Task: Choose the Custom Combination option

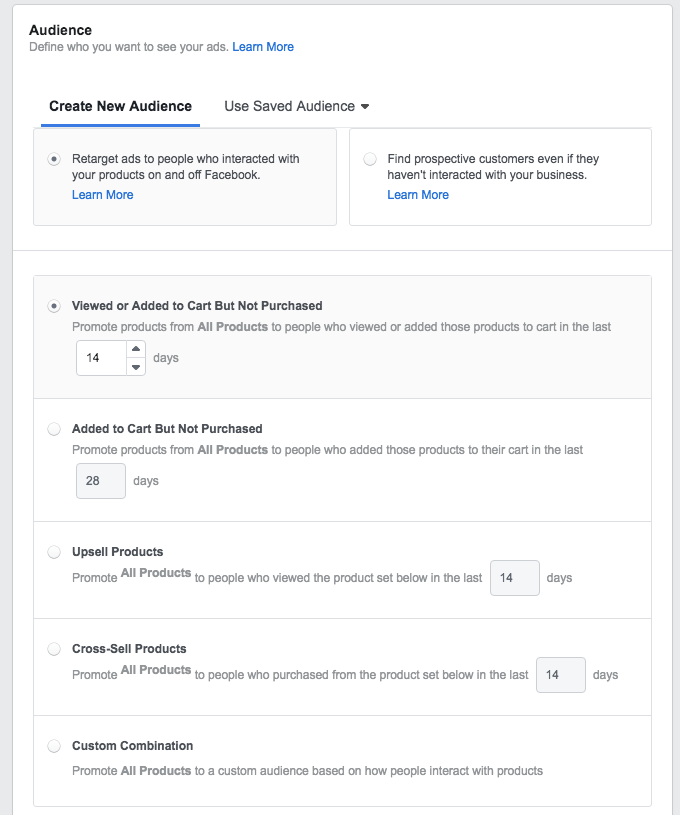Action: [x=54, y=746]
